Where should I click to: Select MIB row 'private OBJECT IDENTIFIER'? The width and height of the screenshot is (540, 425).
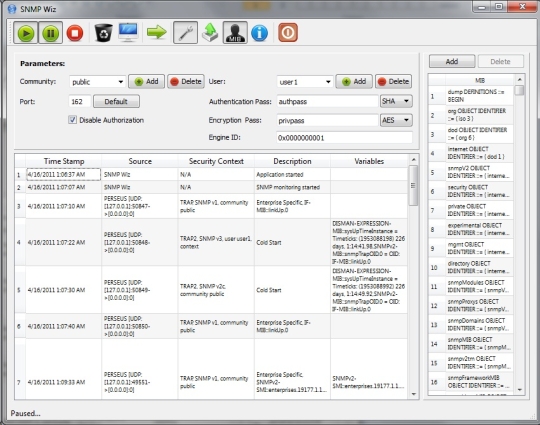479,210
